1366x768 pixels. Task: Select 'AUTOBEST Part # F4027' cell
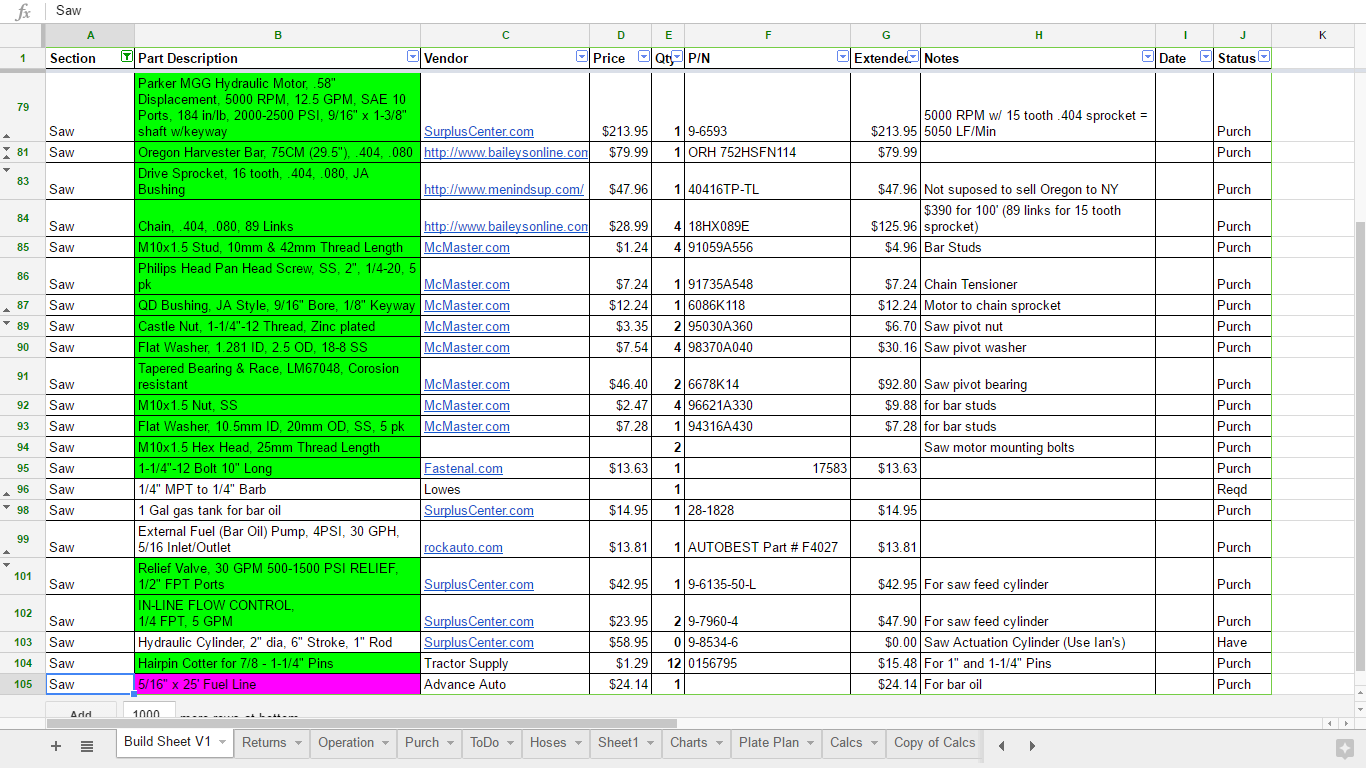767,539
